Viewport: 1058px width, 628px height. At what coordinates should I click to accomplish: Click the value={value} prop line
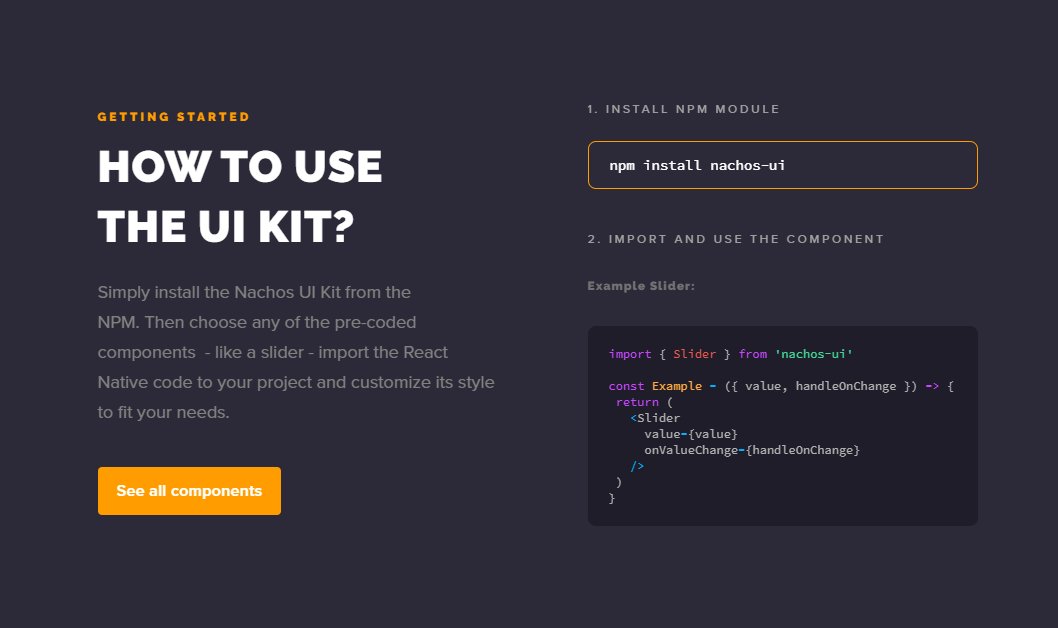690,434
